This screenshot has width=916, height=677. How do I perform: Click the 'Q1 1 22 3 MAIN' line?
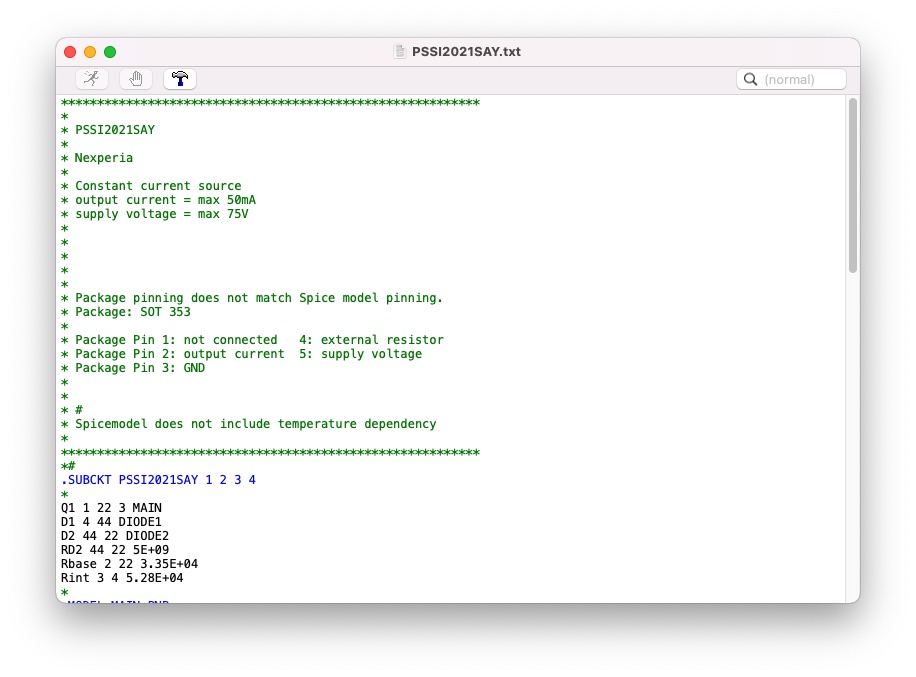[x=111, y=508]
